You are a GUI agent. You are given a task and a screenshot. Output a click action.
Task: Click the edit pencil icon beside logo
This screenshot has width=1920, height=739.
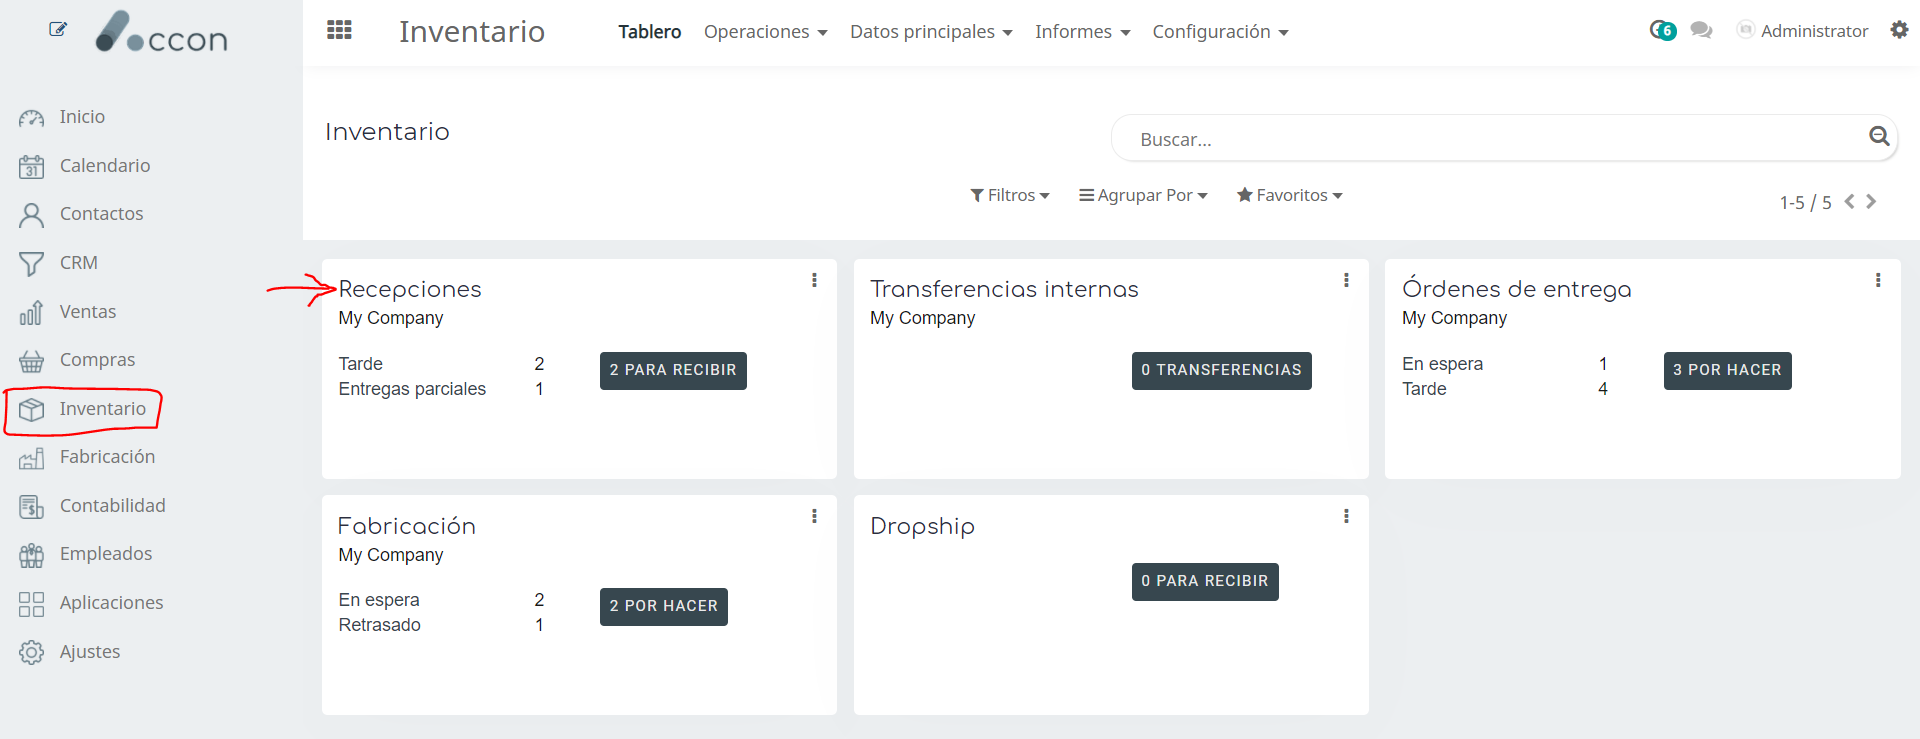pyautogui.click(x=58, y=29)
